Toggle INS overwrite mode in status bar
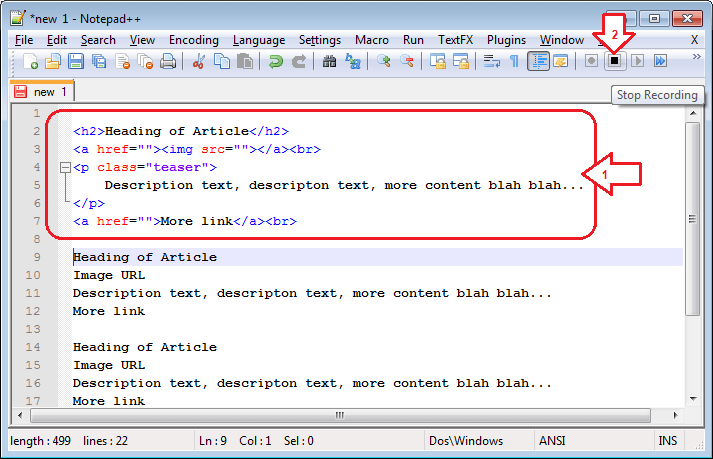Screen dimensions: 713x459 [667, 441]
